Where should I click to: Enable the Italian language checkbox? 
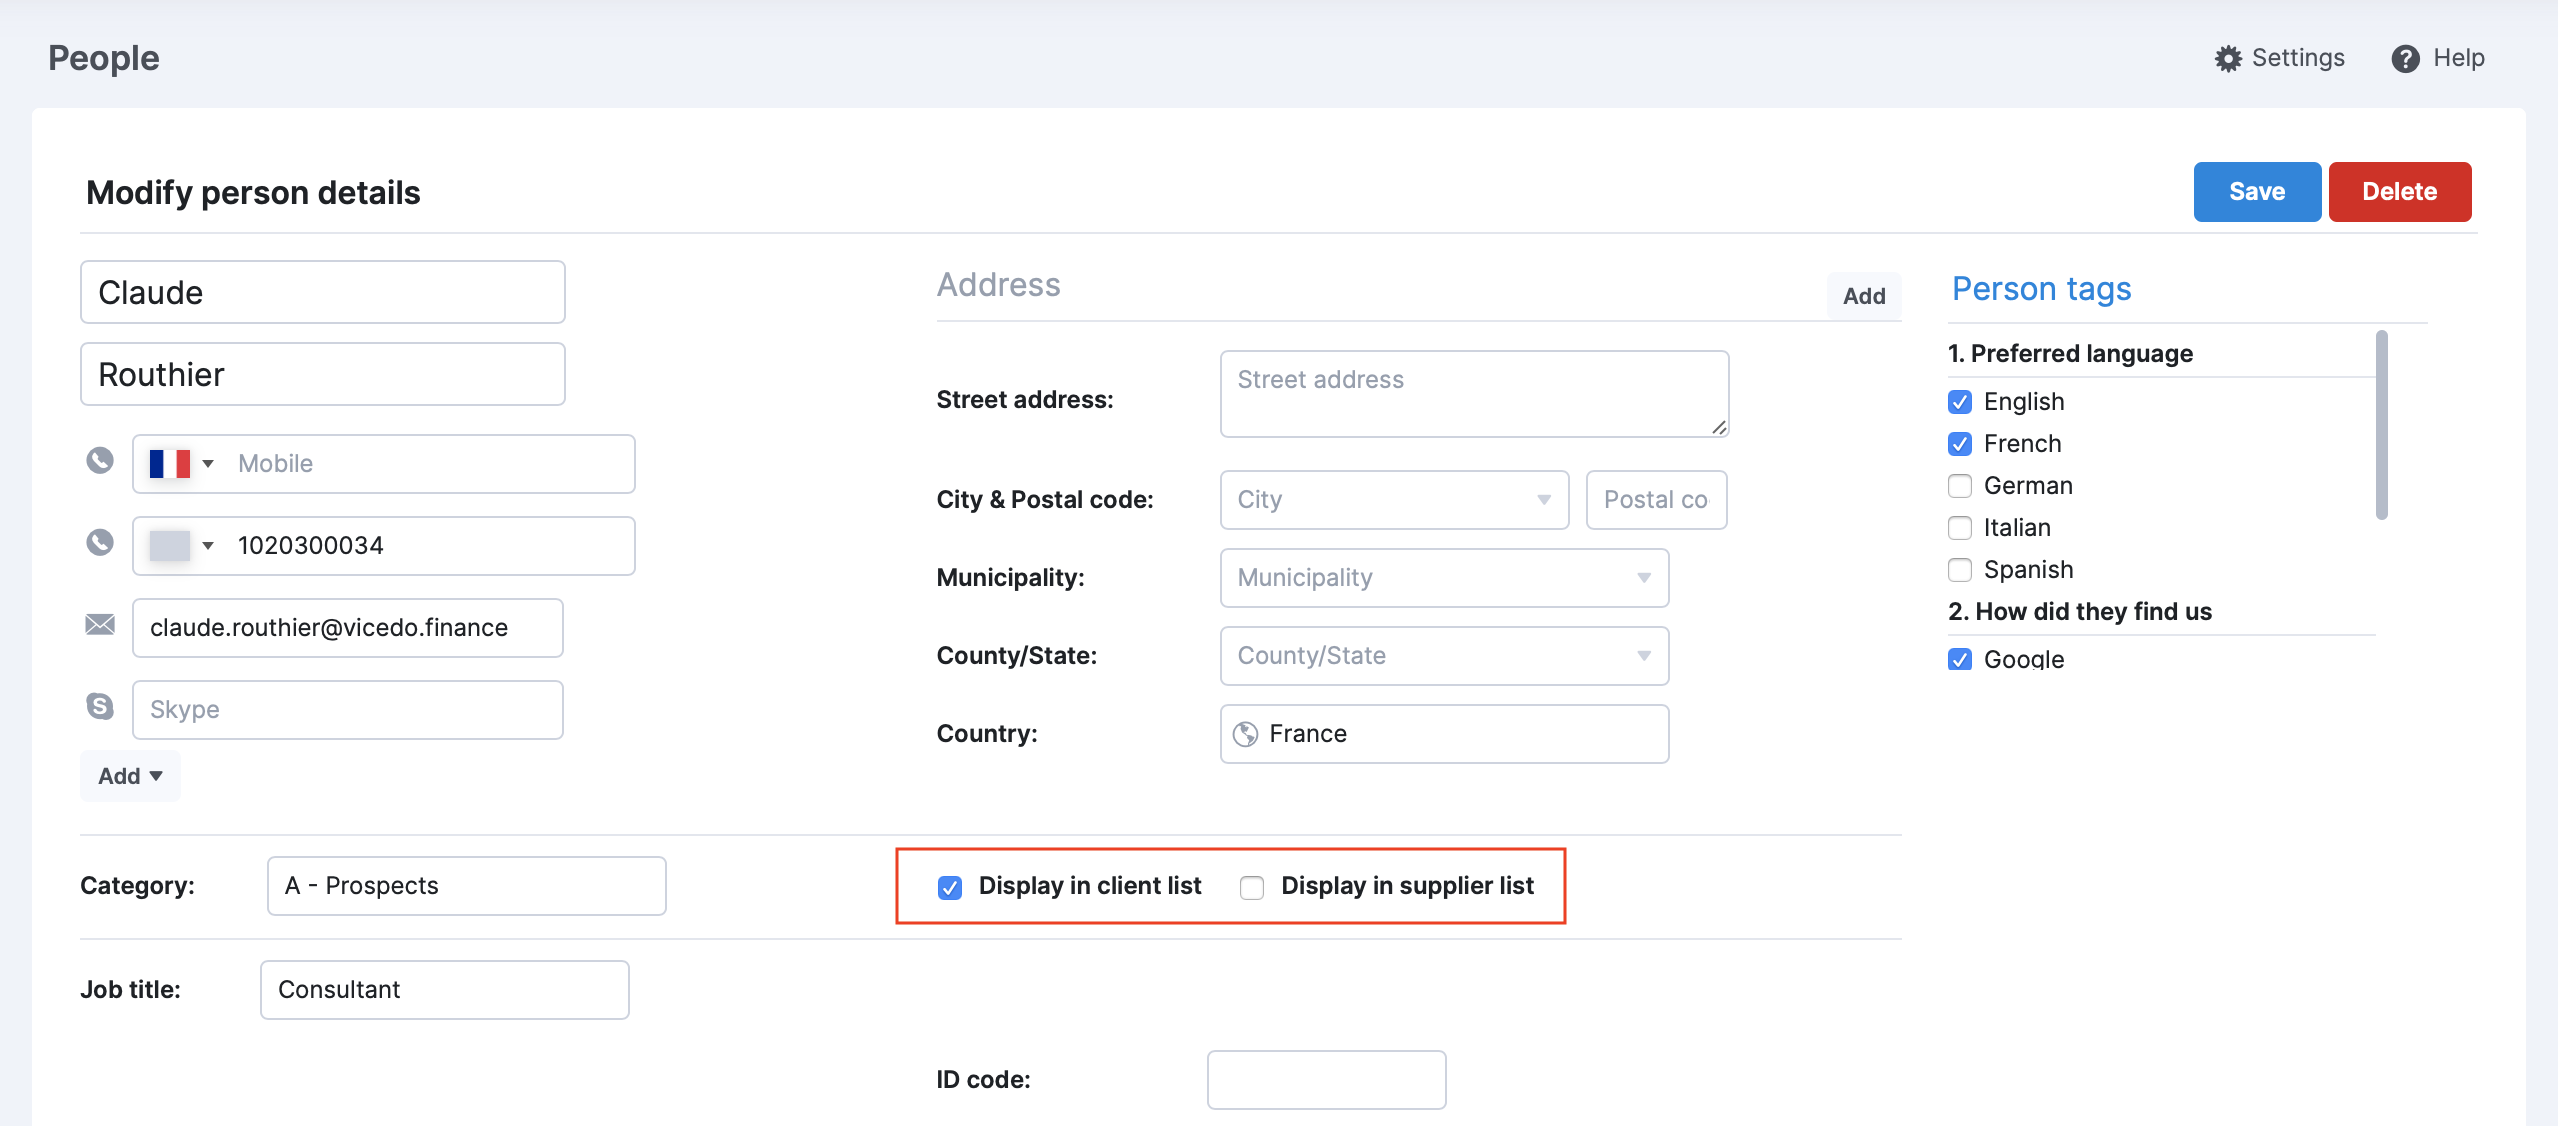[1960, 528]
